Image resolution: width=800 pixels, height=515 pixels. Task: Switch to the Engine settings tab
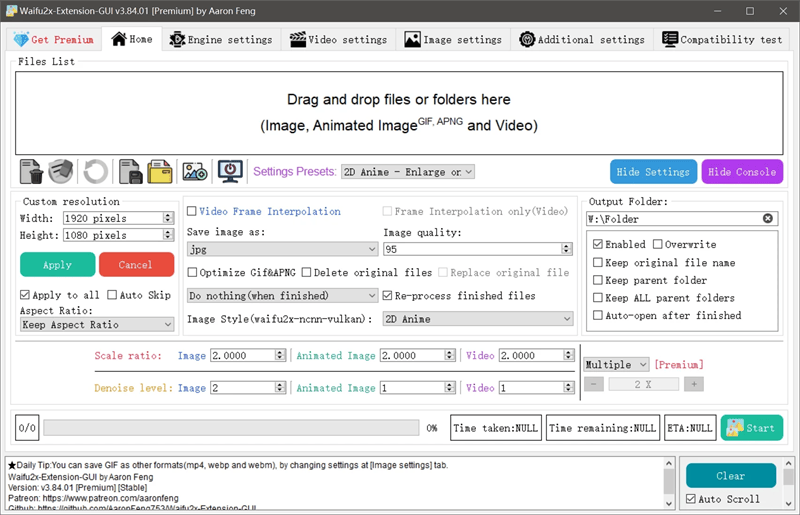point(220,40)
